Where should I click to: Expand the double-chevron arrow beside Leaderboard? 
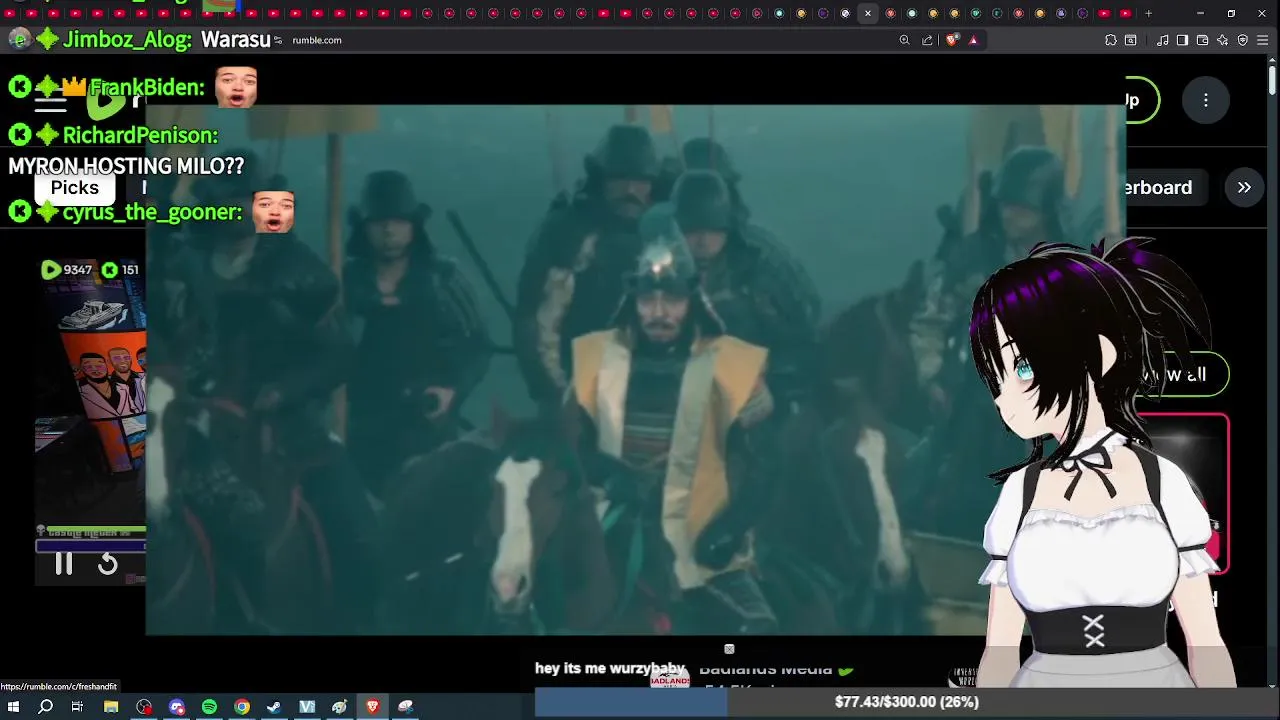point(1244,187)
